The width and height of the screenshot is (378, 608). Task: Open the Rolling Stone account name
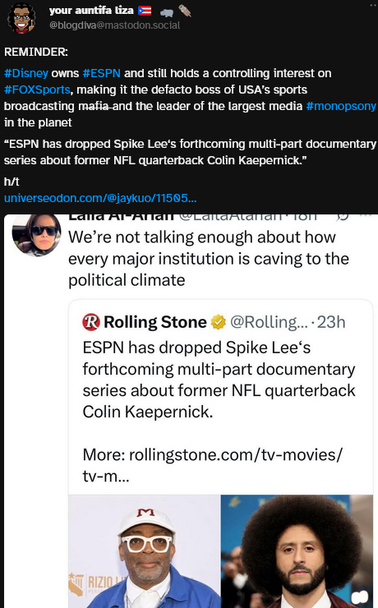(155, 322)
